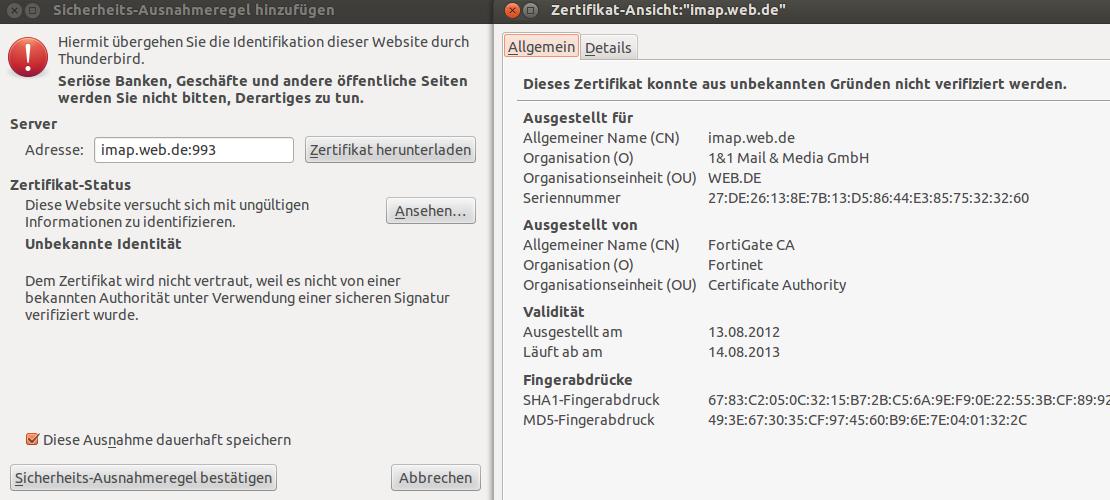Click the 'MD5-Fingerabdruck' label
This screenshot has height=500, width=1110.
[x=589, y=420]
